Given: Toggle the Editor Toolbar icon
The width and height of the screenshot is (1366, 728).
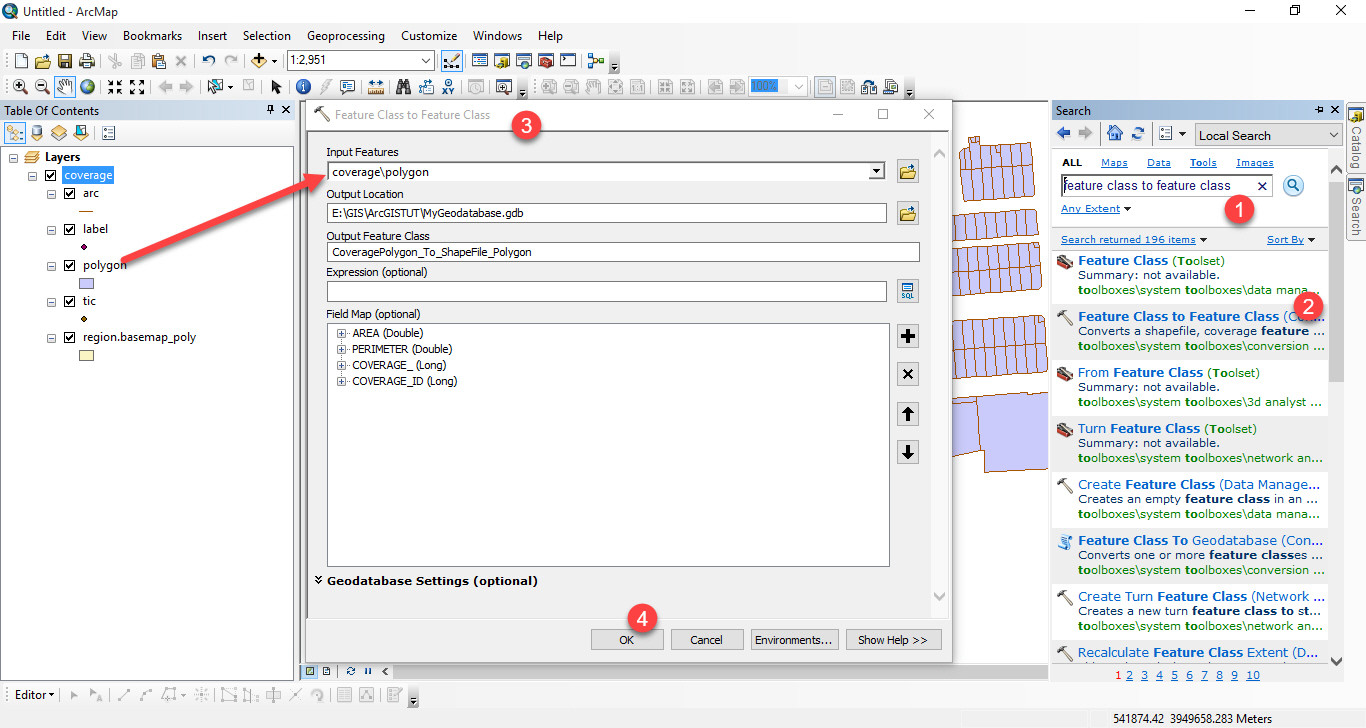Looking at the screenshot, I should [452, 61].
